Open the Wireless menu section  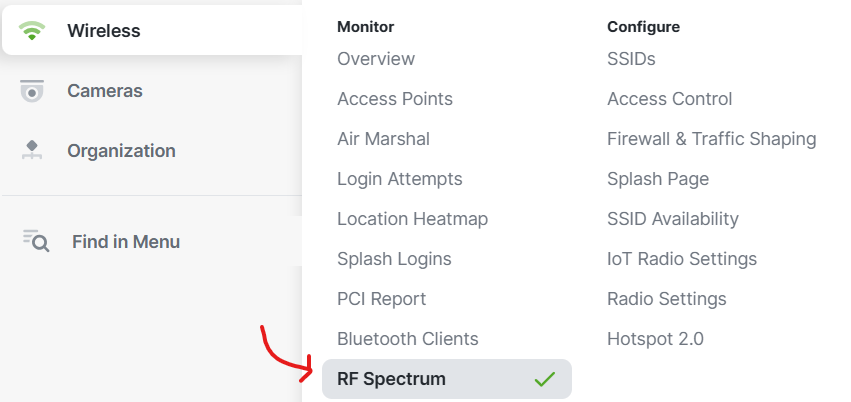152,30
